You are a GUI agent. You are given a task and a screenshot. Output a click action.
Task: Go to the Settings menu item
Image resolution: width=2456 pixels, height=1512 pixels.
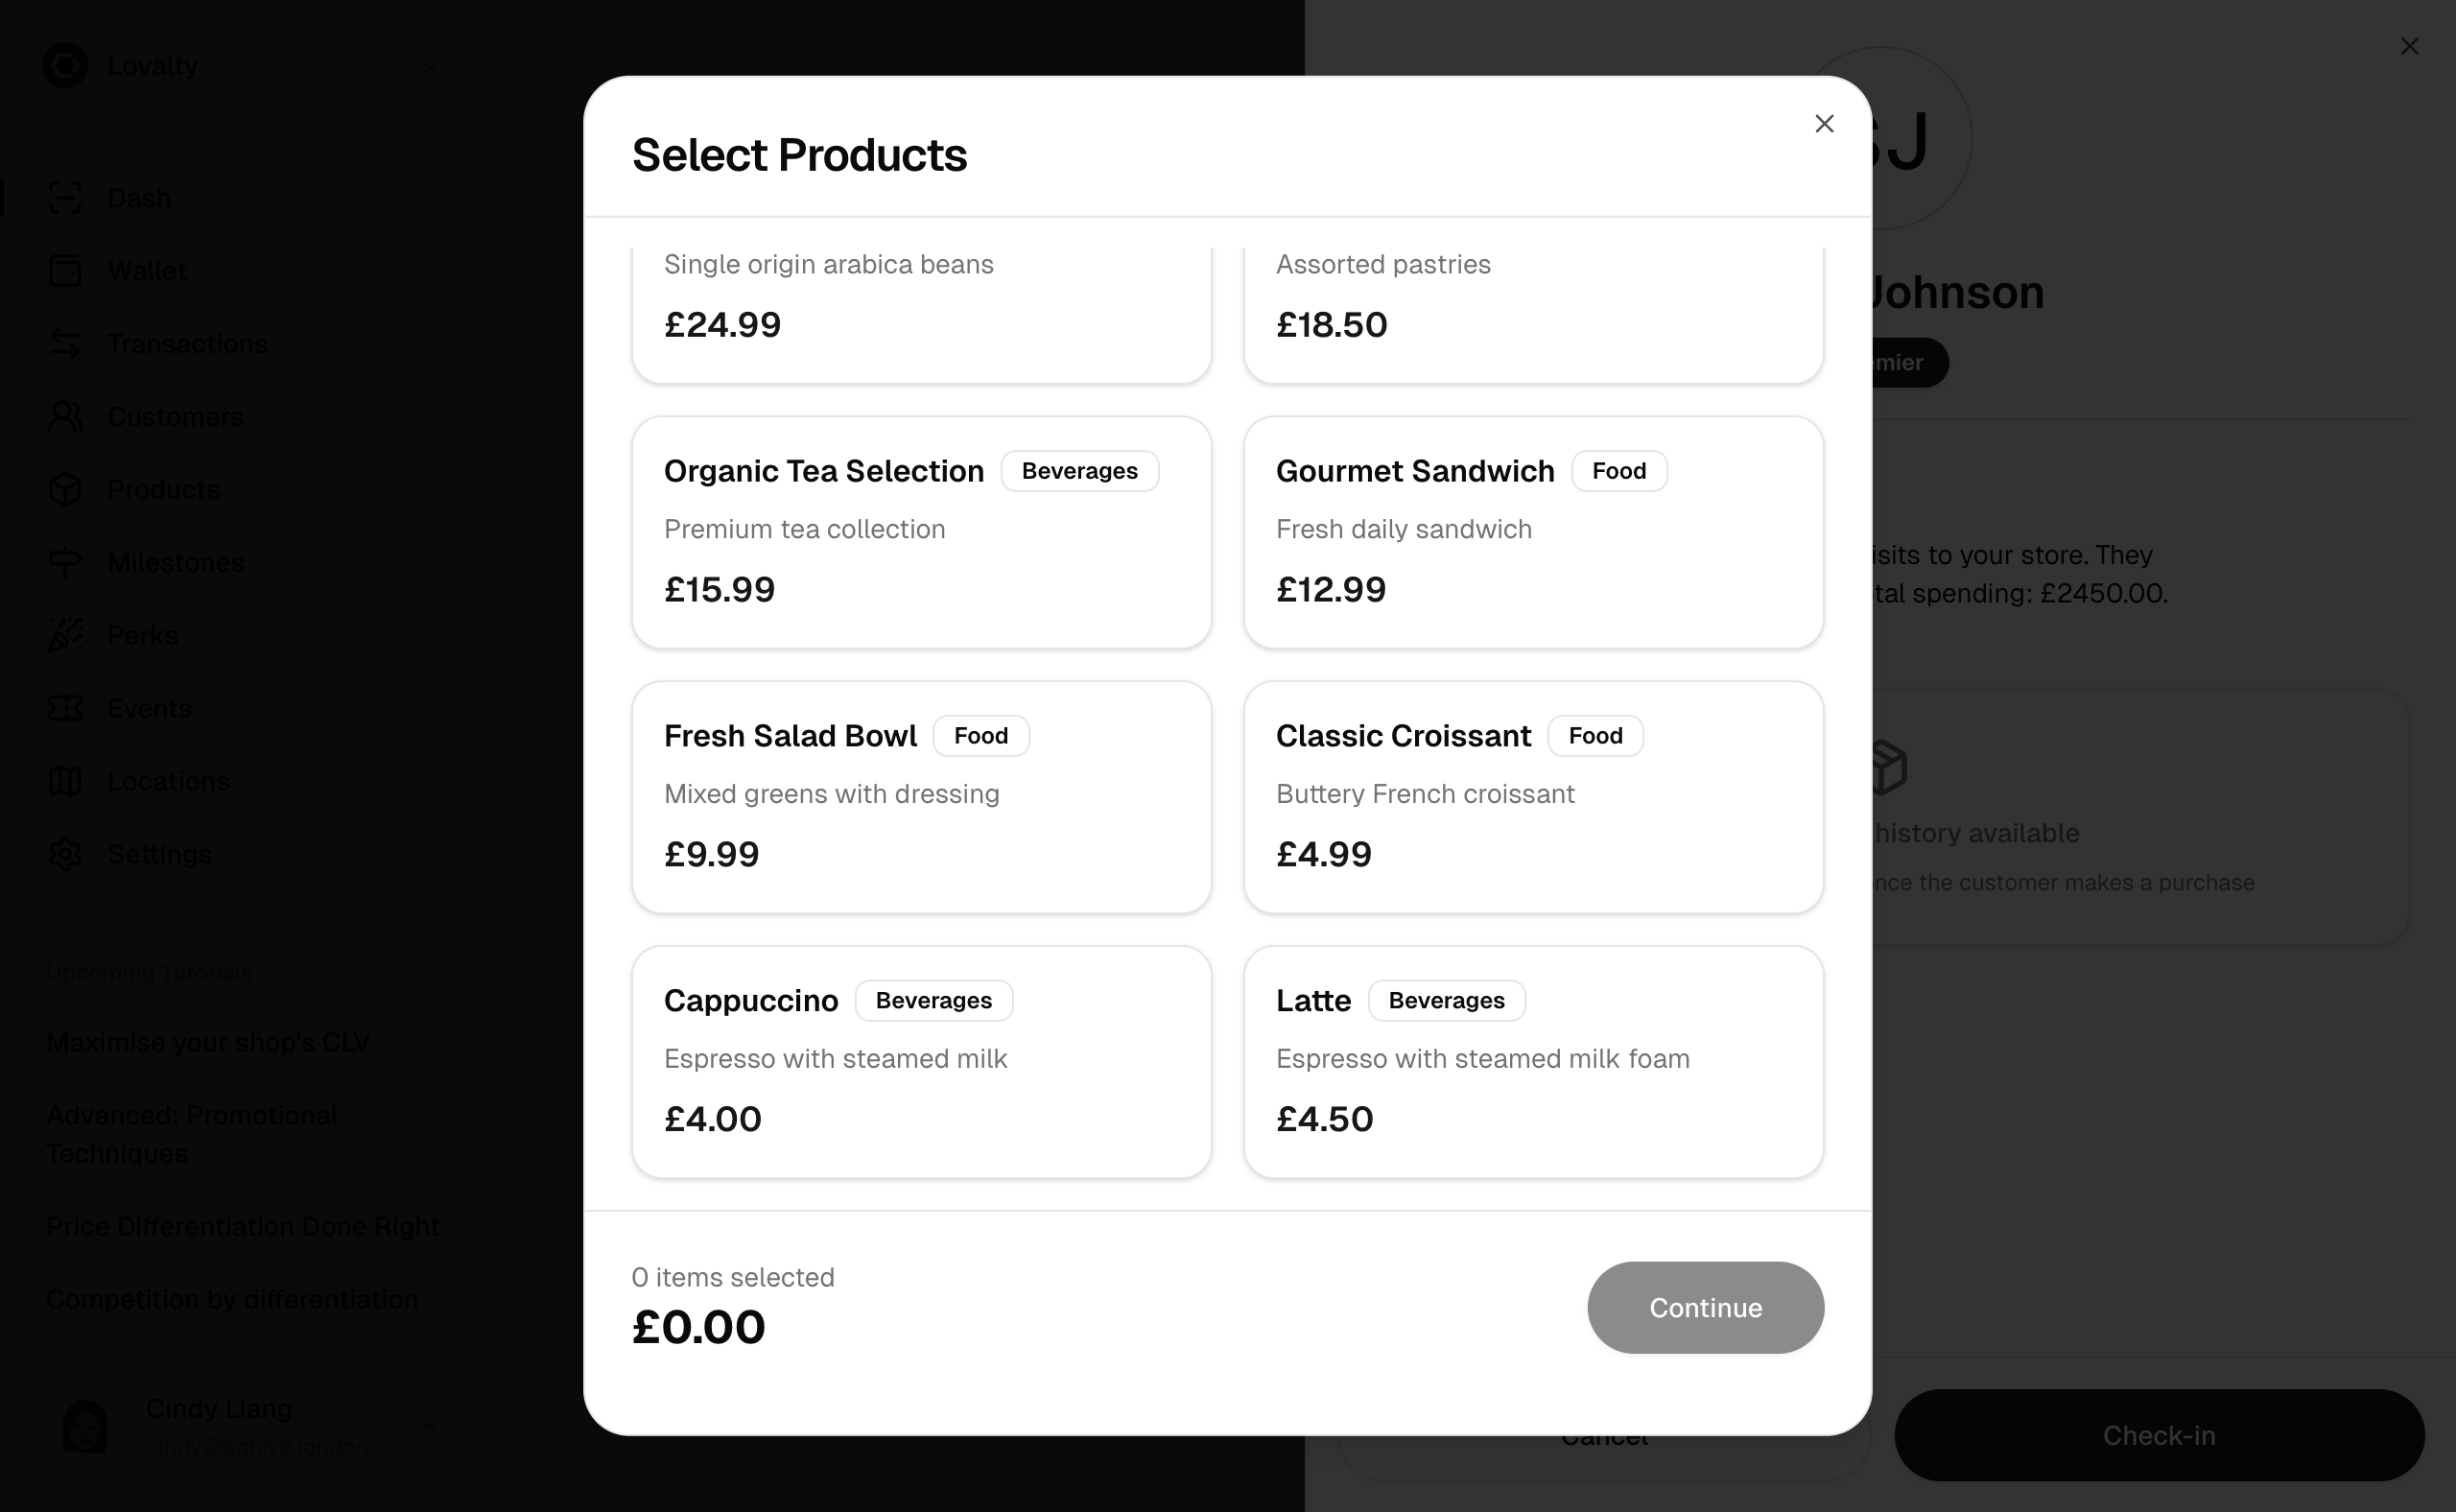coord(159,854)
